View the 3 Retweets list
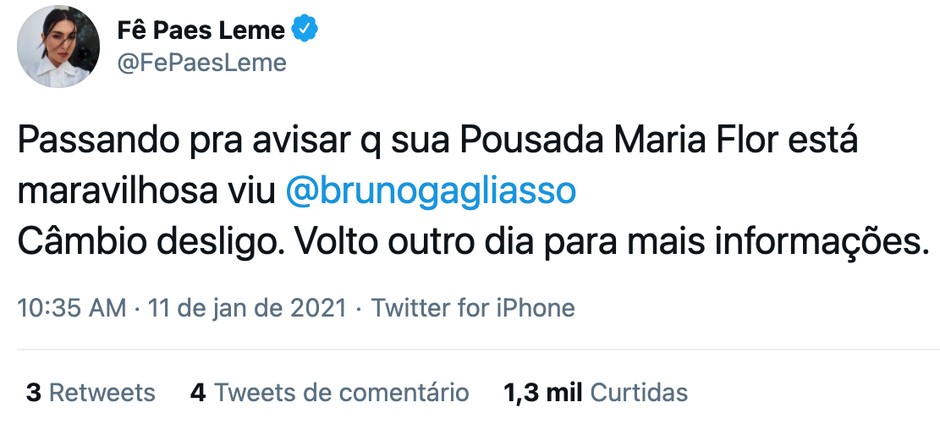The width and height of the screenshot is (940, 430). (91, 393)
